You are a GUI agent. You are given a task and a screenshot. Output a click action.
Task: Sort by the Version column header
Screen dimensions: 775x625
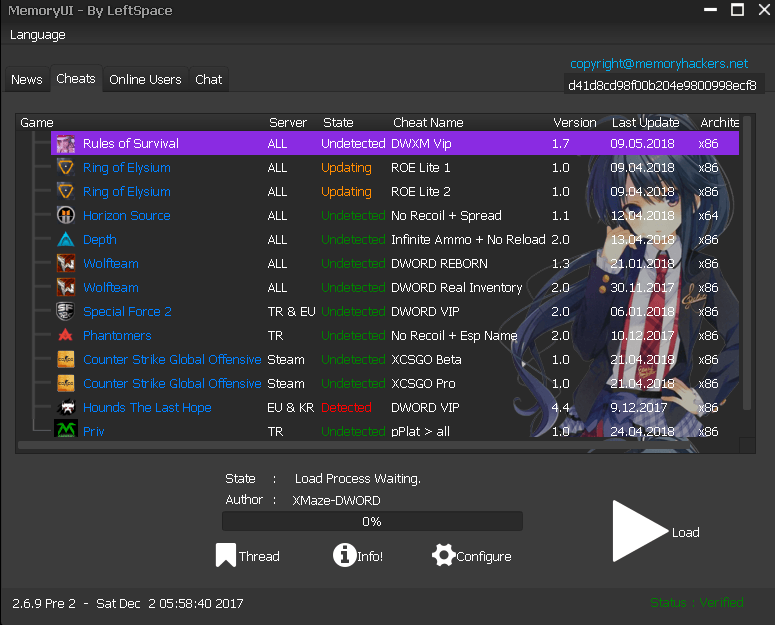[x=575, y=123]
